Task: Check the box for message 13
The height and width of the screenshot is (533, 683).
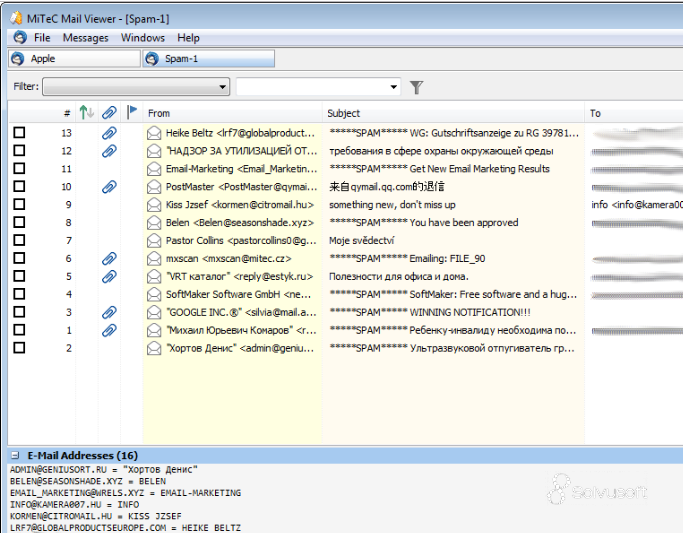Action: click(x=19, y=132)
